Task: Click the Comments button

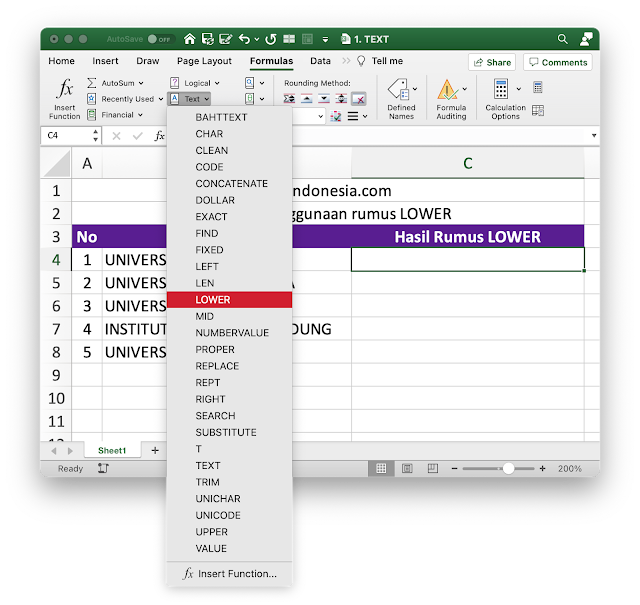Action: coord(558,62)
